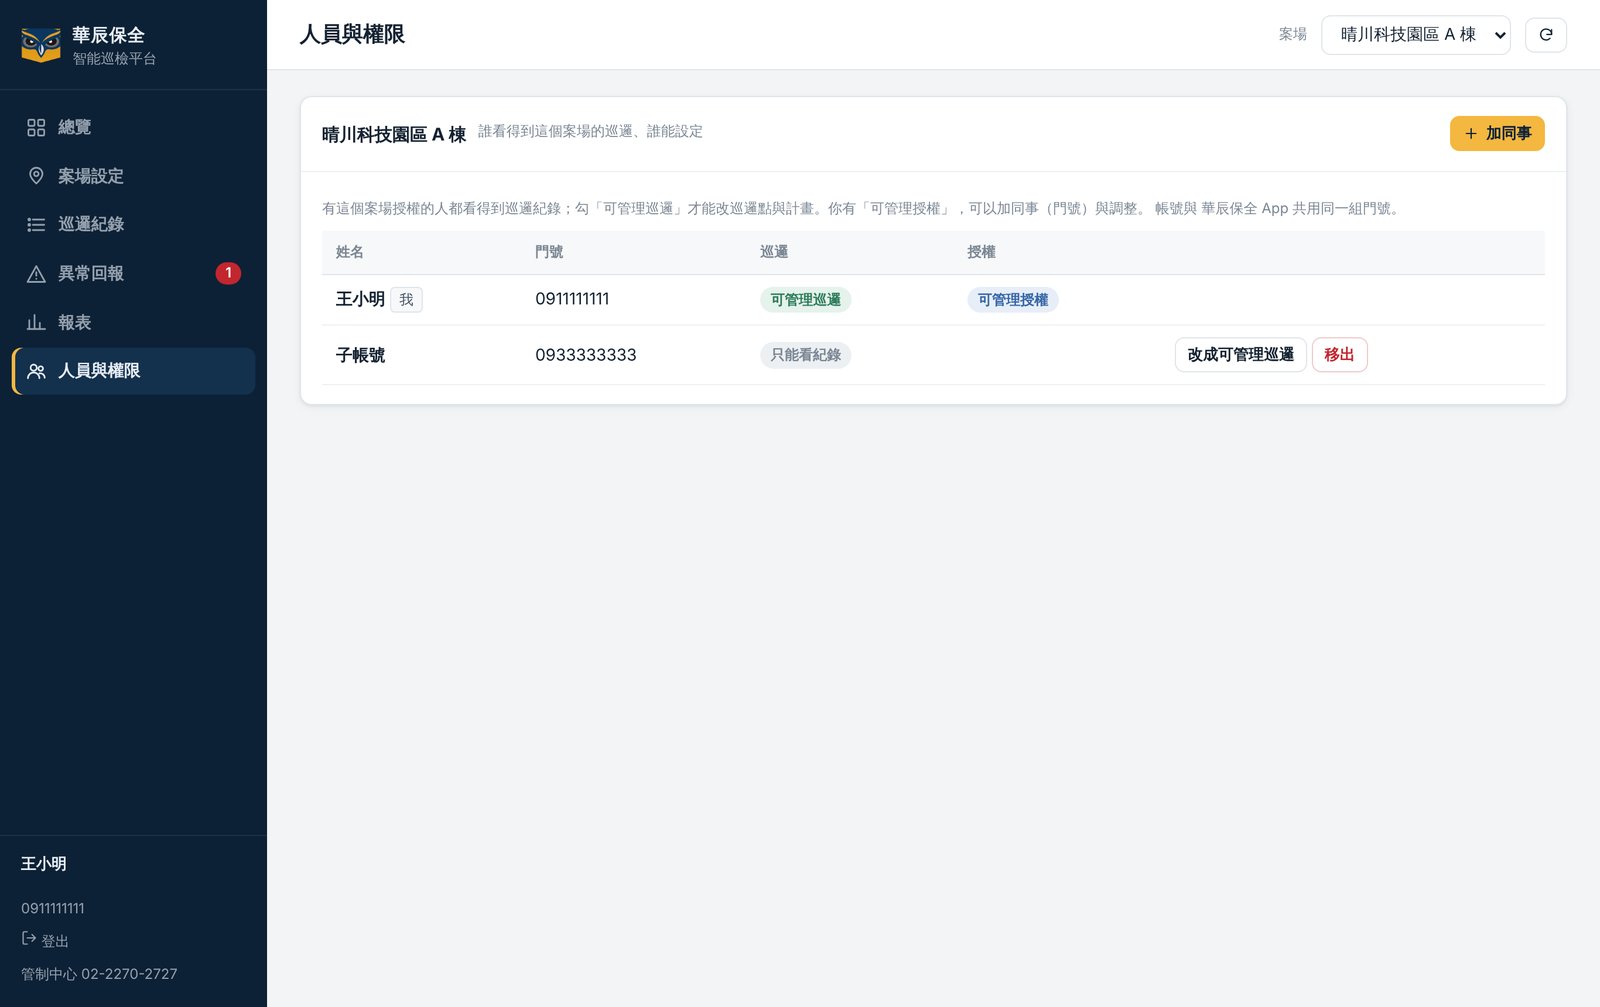Click 登出 to log out
Screen dimensions: 1600x1007
tap(45, 940)
